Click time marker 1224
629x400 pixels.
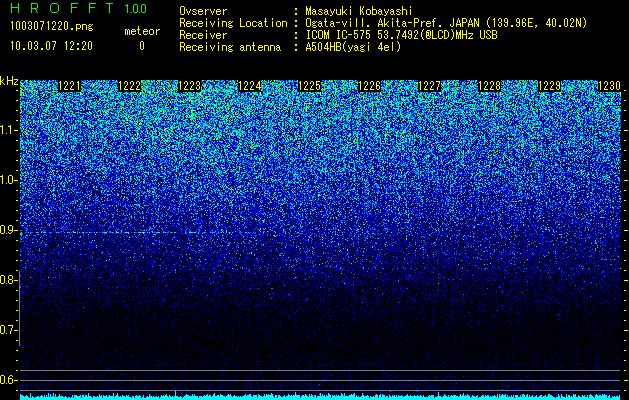tap(250, 86)
